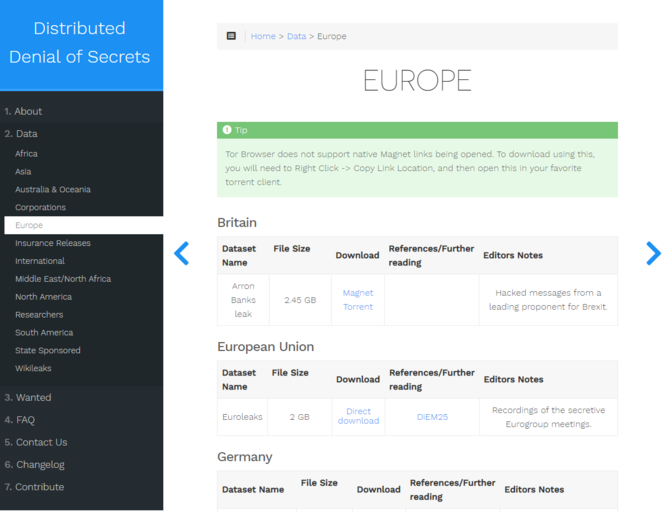This screenshot has width=670, height=512.
Task: Click the Tip info icon
Action: (x=227, y=130)
